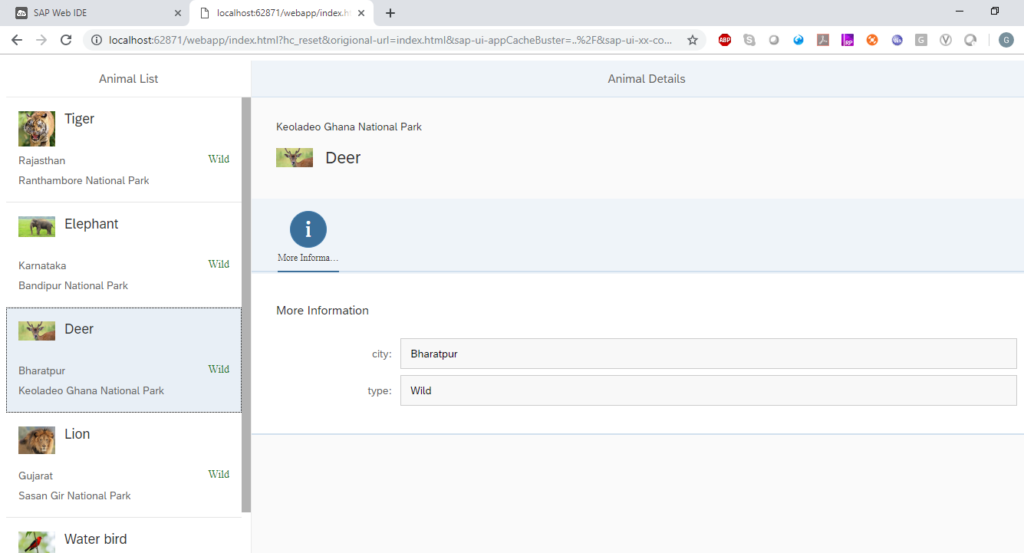
Task: Open the AdBlock Plus extension icon
Action: click(724, 40)
